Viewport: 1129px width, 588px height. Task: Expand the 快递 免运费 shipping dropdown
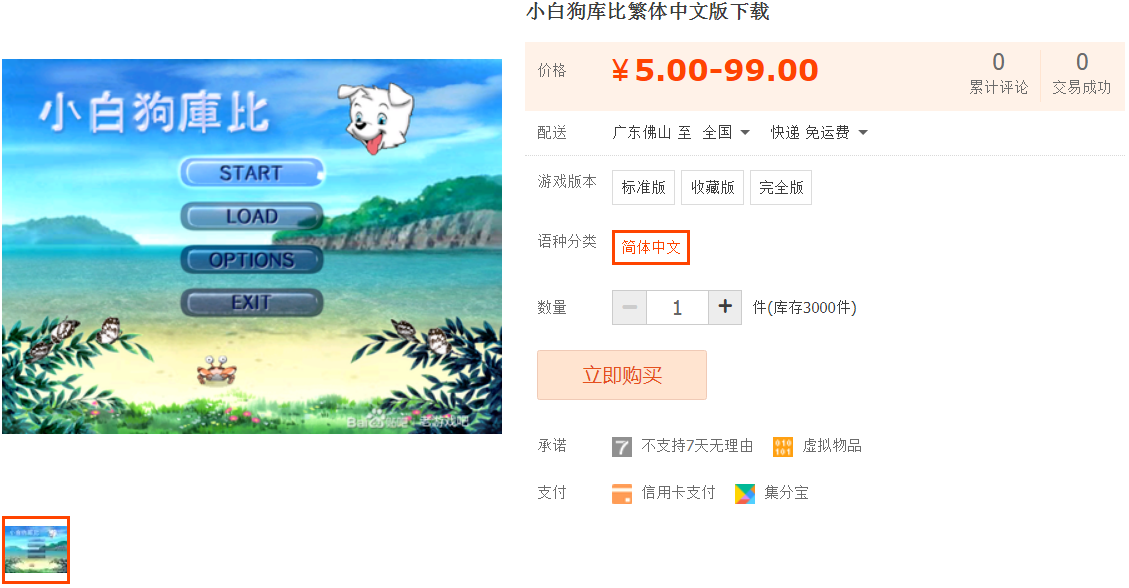(819, 132)
